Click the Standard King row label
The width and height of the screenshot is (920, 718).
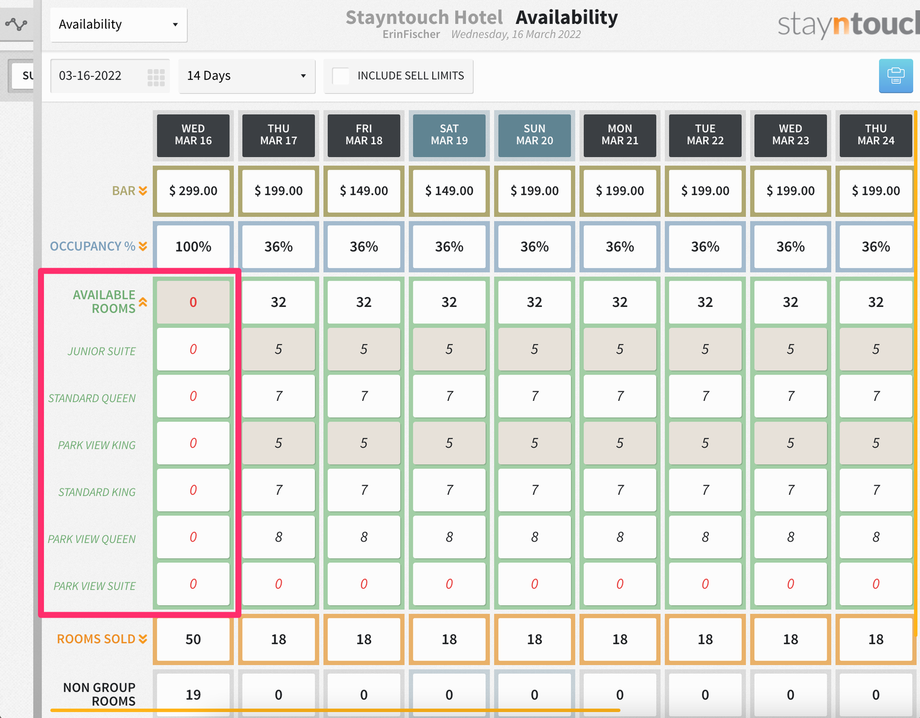point(97,492)
